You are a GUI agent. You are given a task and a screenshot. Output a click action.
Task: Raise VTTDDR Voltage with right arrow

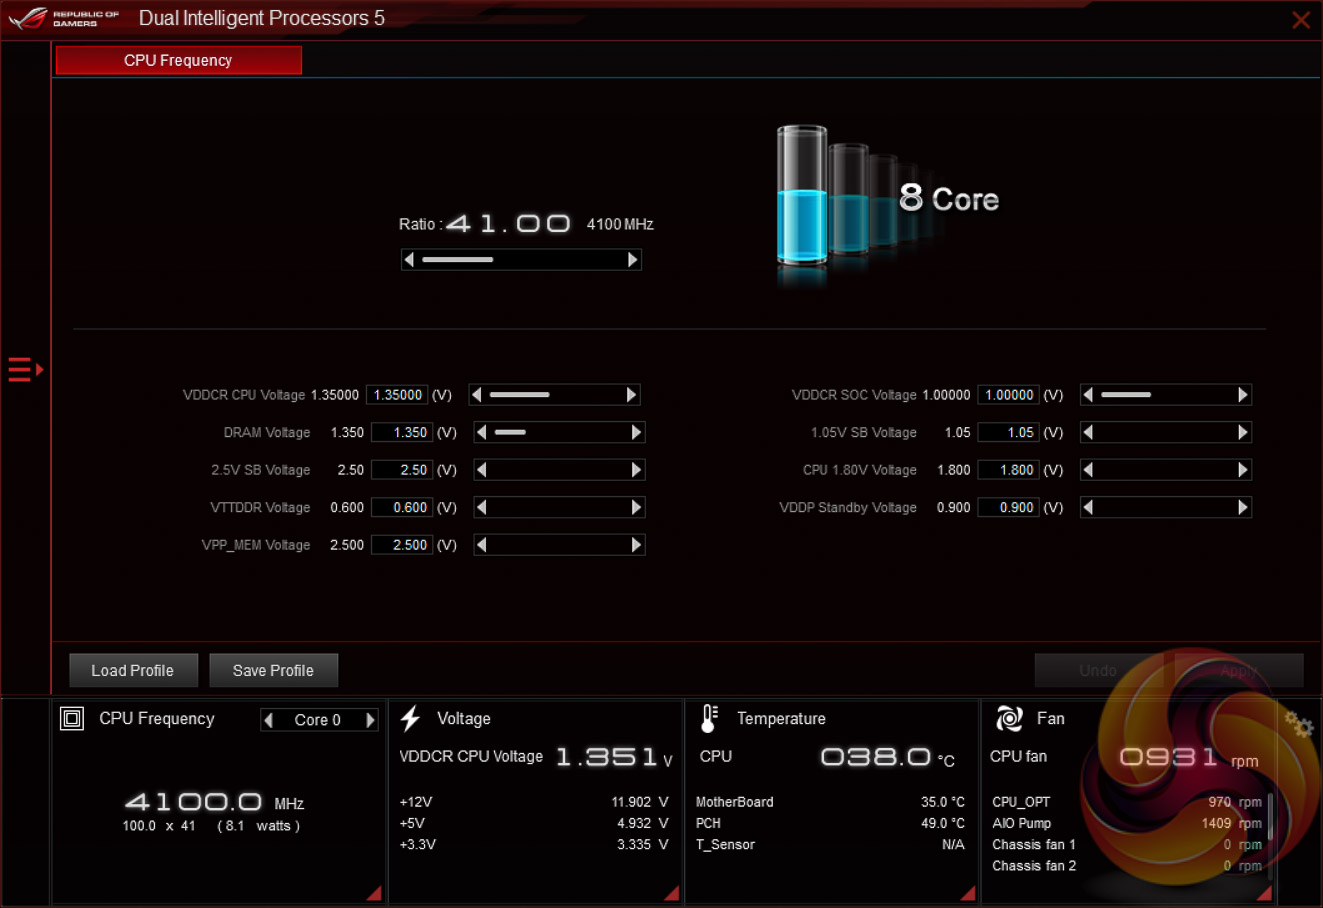637,507
